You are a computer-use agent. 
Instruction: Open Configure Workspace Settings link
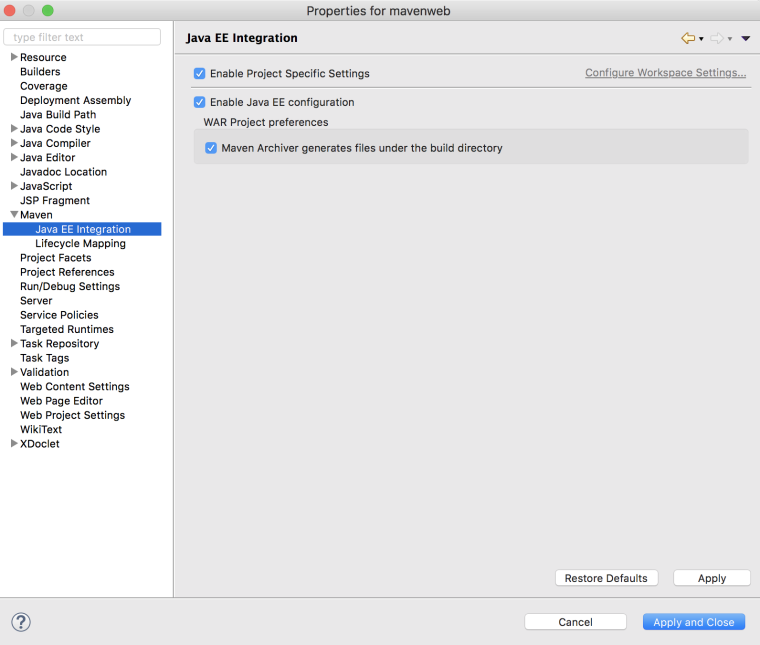665,73
